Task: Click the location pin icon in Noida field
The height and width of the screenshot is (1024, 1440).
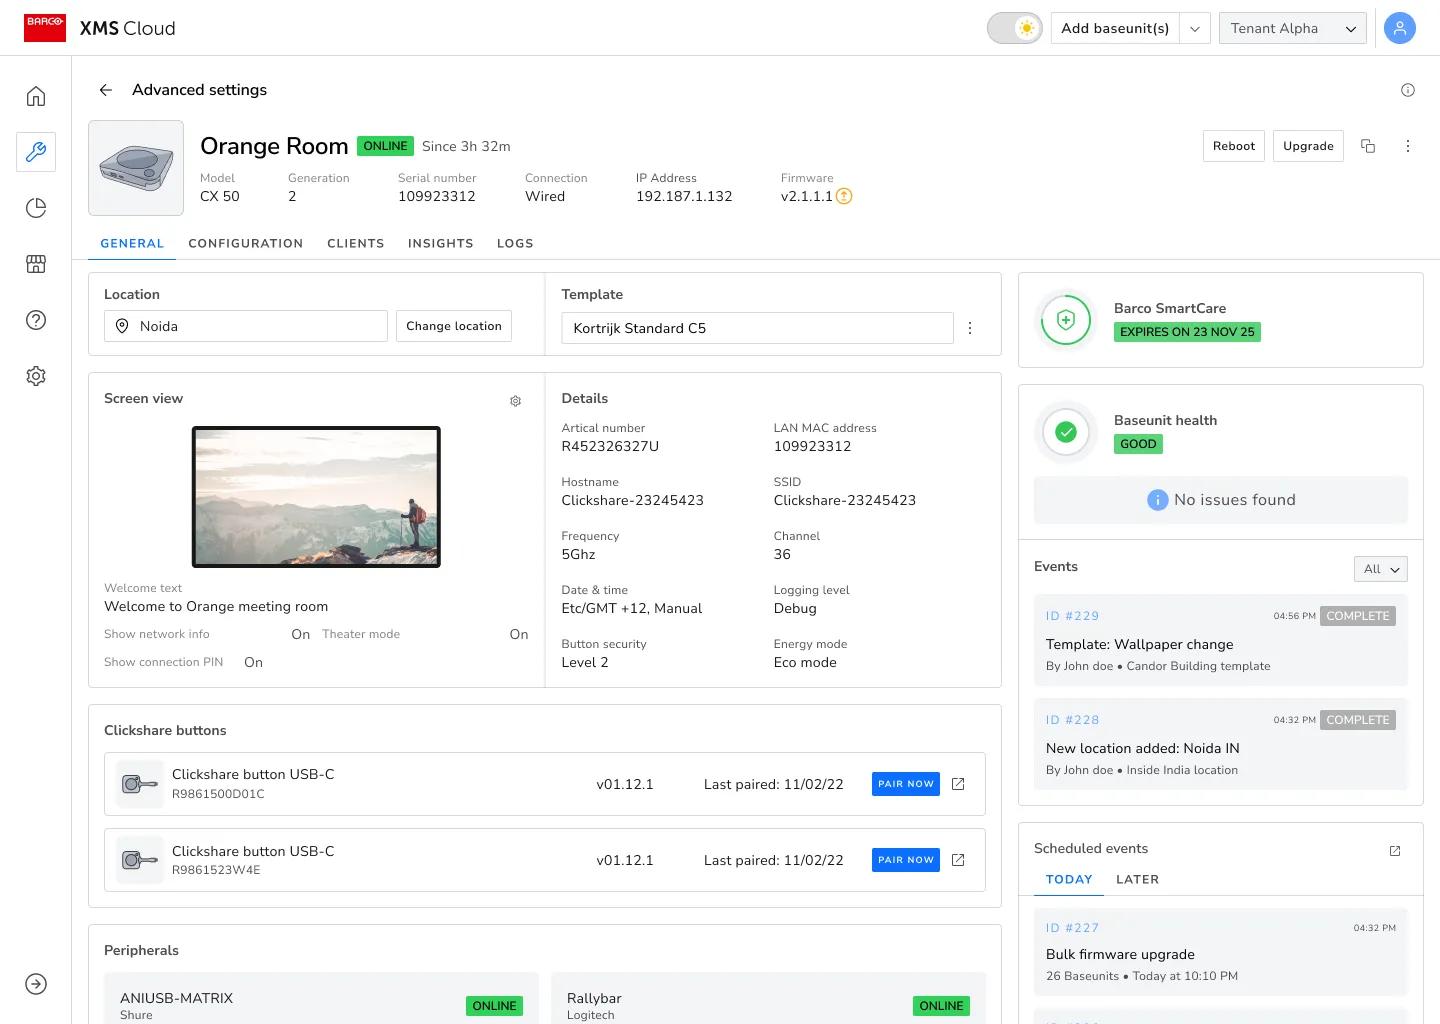Action: [122, 326]
